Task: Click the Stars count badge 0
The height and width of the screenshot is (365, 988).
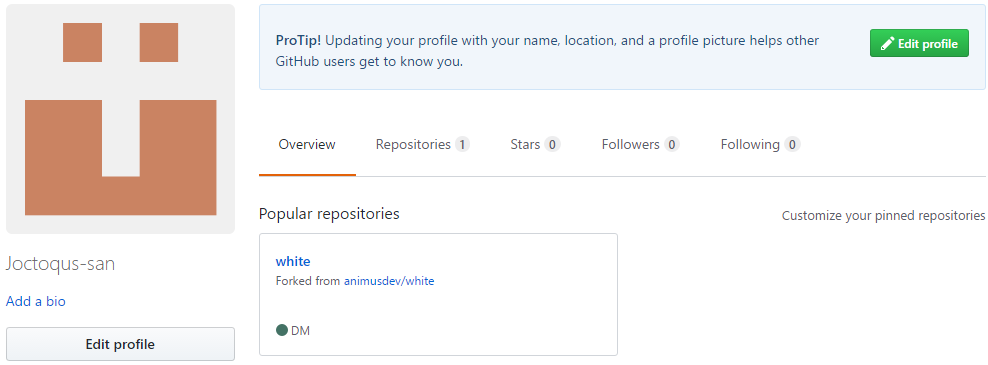Action: tap(553, 144)
